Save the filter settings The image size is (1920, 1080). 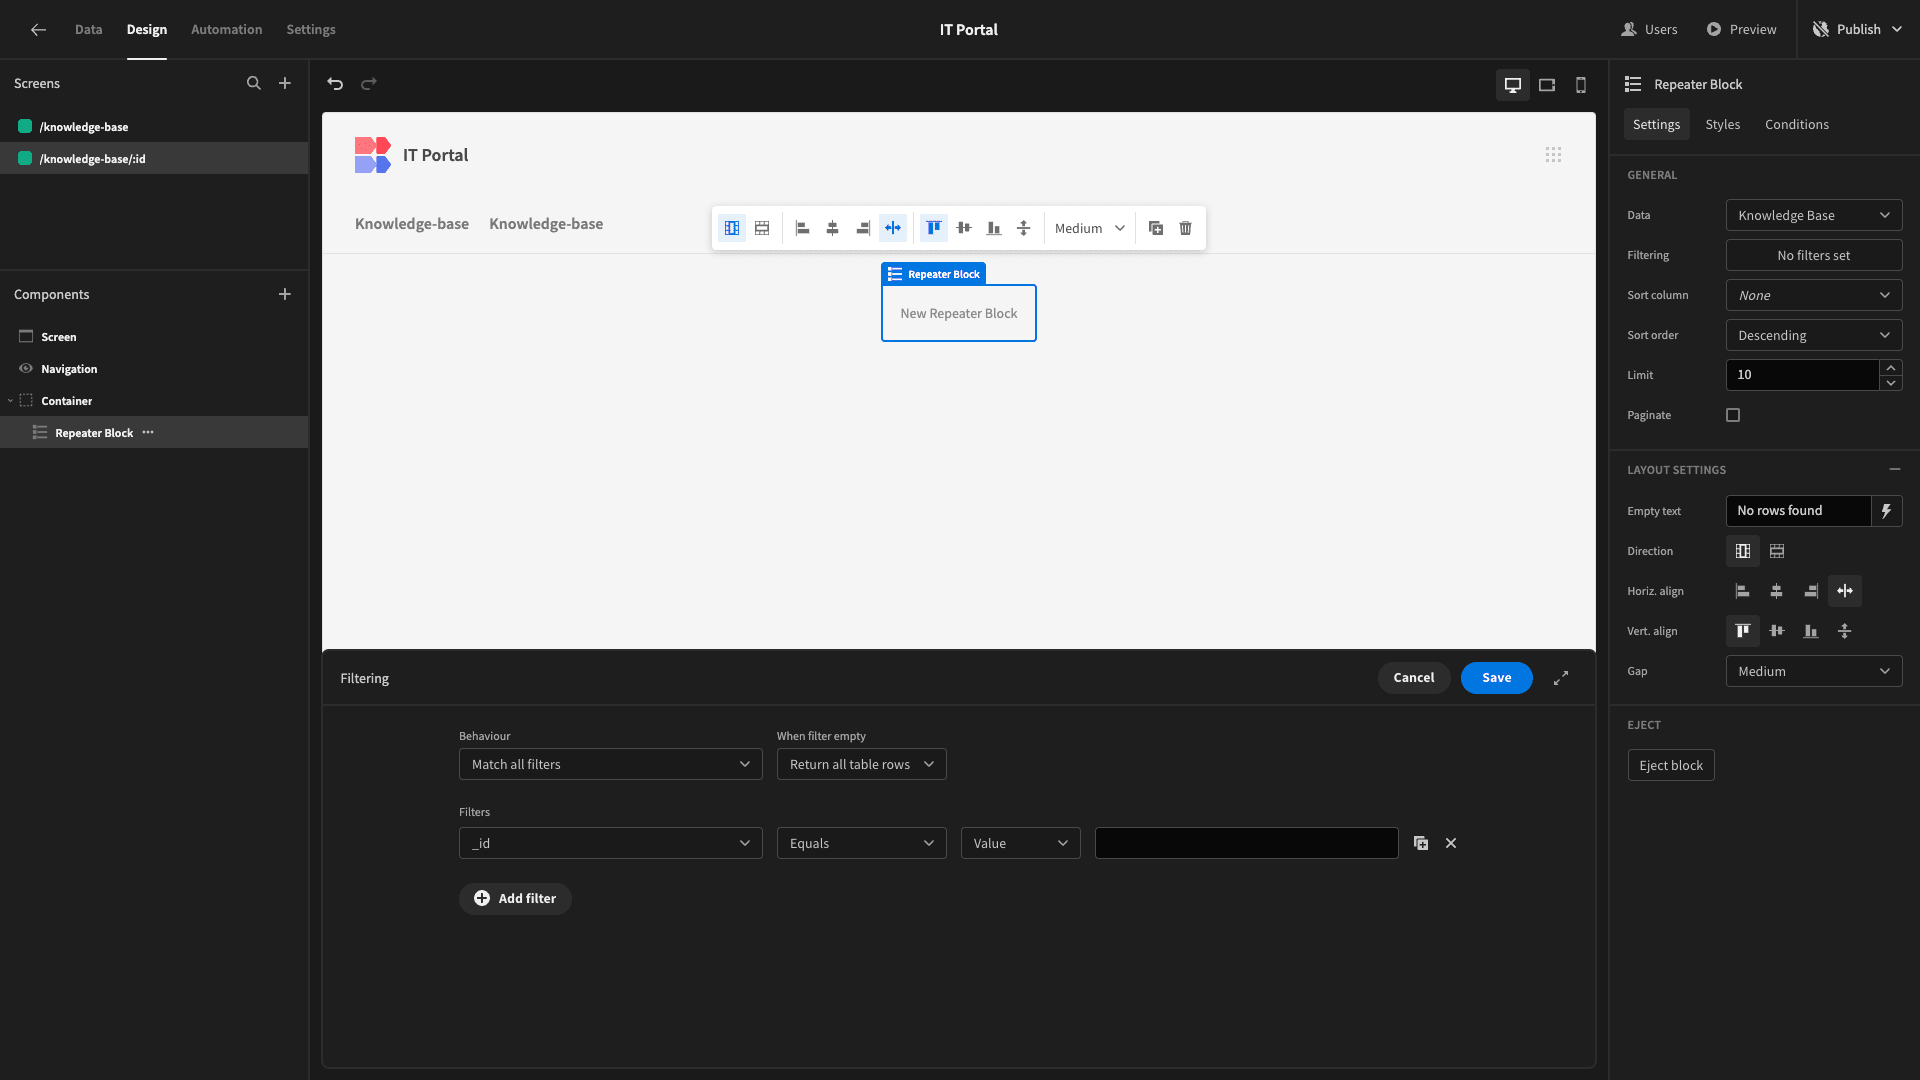pyautogui.click(x=1497, y=678)
